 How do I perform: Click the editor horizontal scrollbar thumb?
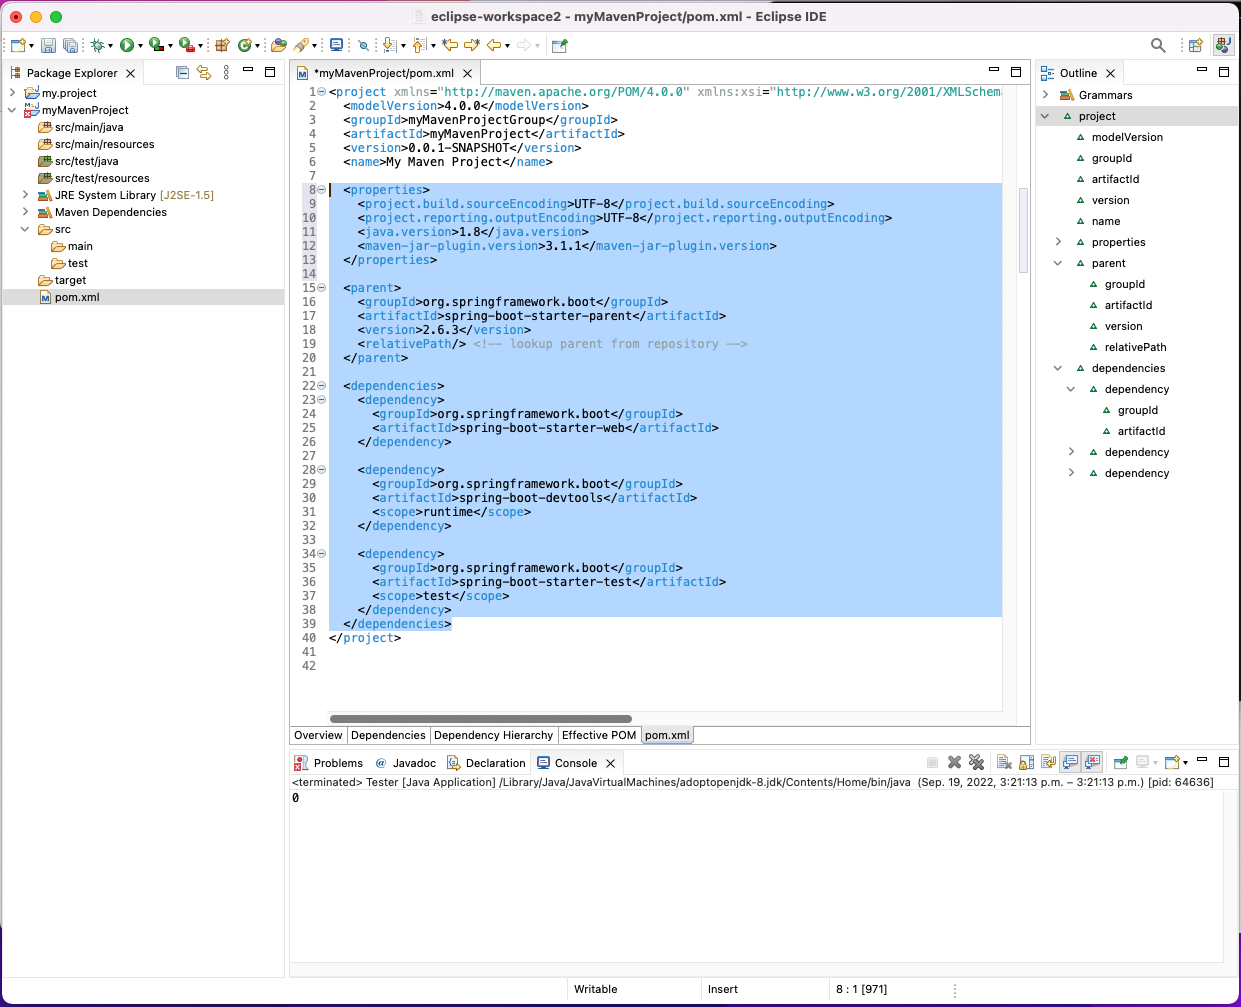point(480,719)
